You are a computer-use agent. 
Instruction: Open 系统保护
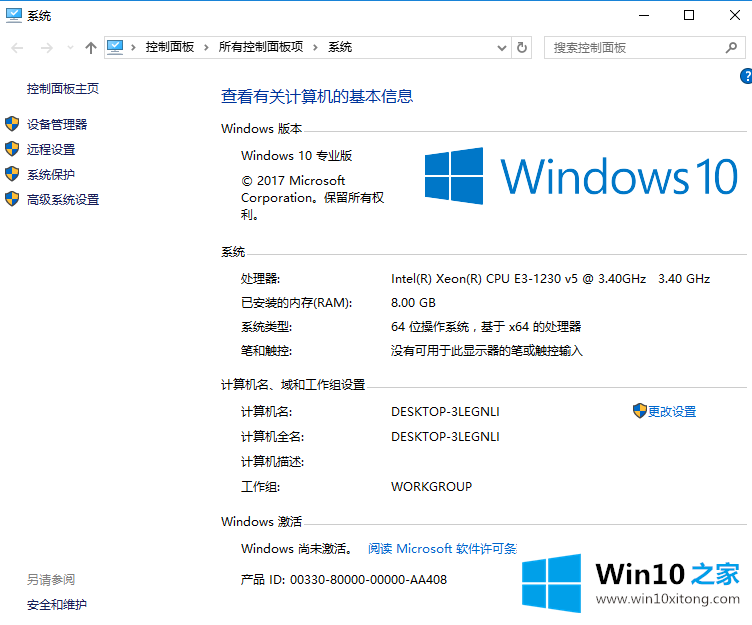coord(51,175)
